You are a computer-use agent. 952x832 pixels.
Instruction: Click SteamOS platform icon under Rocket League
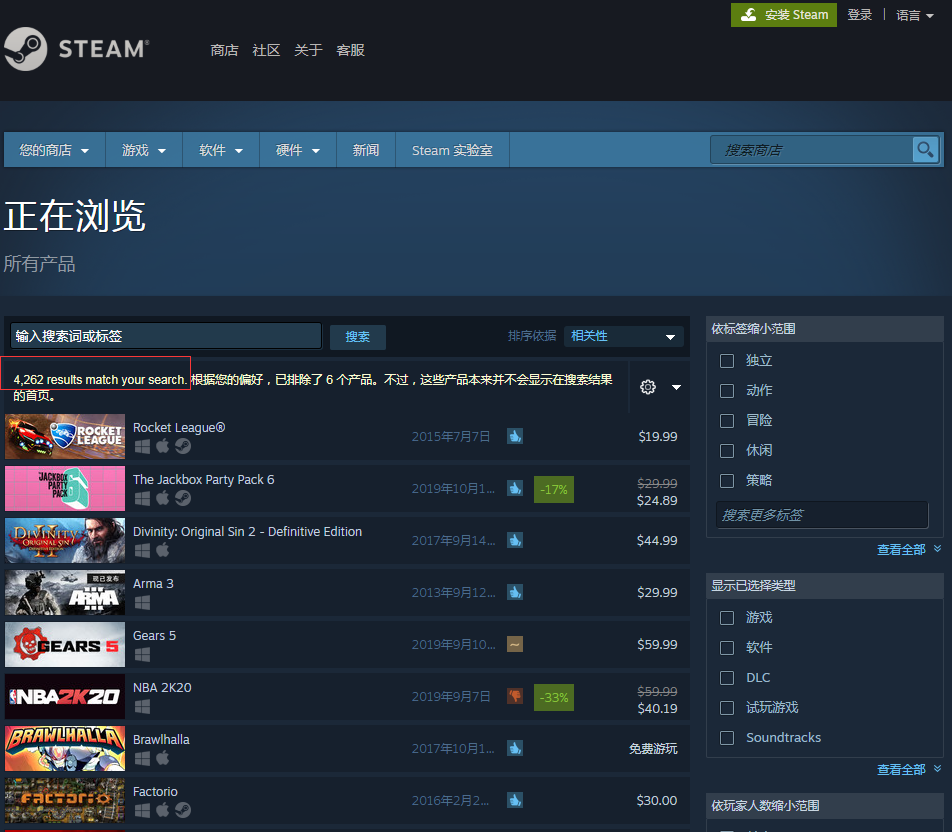[183, 446]
